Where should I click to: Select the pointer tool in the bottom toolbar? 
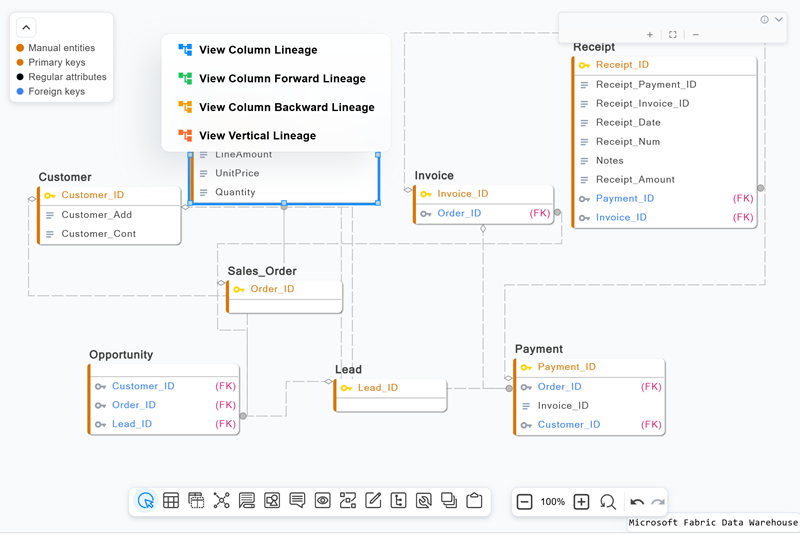(x=146, y=501)
